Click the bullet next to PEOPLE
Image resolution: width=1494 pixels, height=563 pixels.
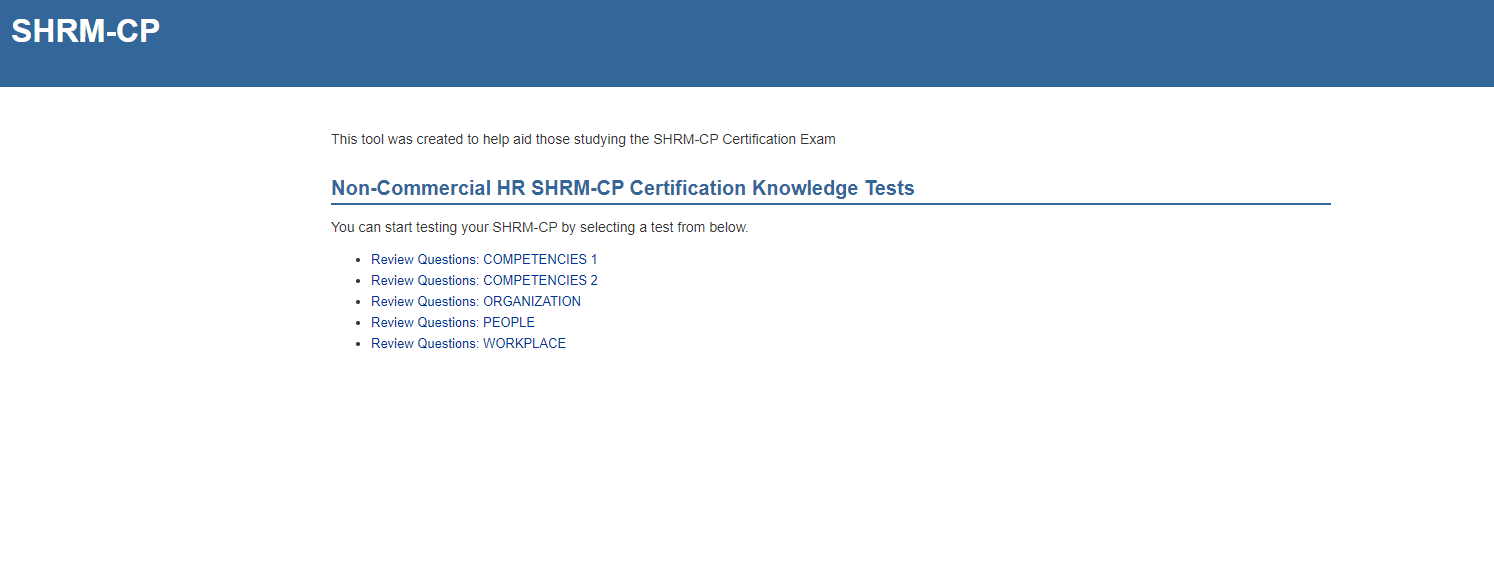coord(358,323)
